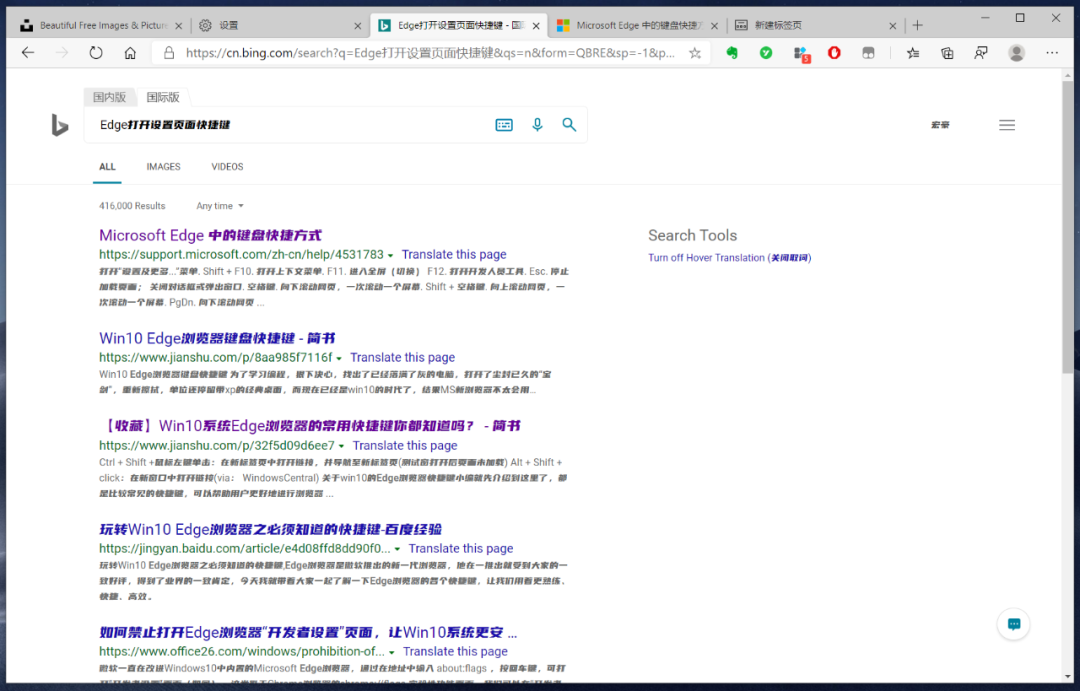The image size is (1080, 691).
Task: Open Collections in the Edge toolbar
Action: [946, 53]
